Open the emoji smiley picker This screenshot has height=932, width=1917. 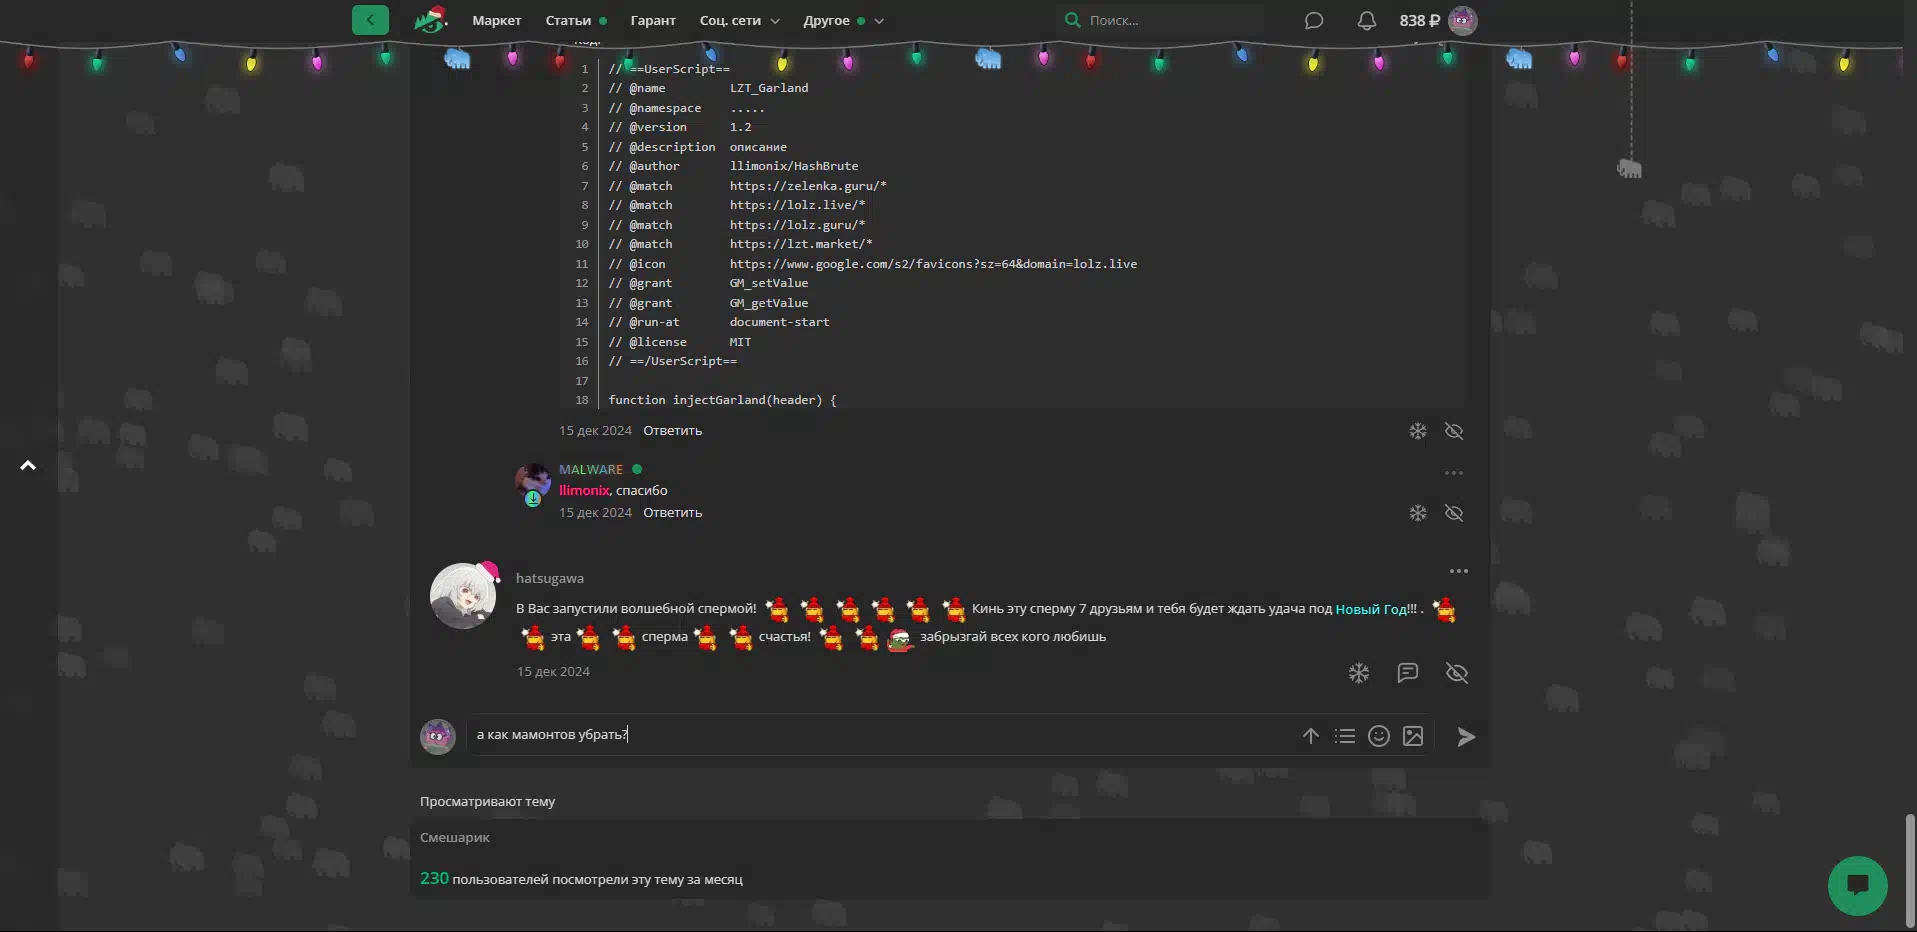tap(1378, 737)
